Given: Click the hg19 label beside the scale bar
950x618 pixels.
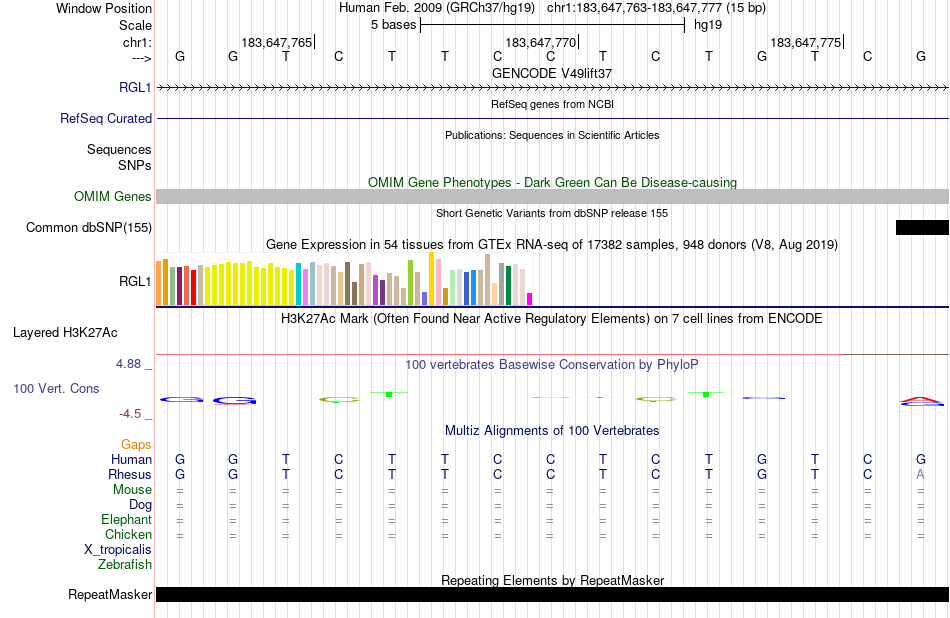Looking at the screenshot, I should [x=708, y=25].
